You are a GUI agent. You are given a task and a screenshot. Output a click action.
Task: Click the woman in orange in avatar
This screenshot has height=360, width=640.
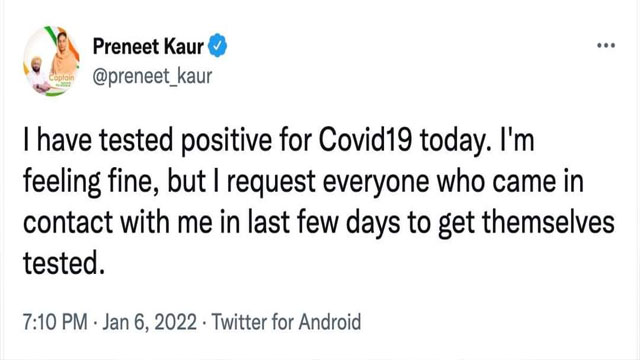tap(64, 51)
